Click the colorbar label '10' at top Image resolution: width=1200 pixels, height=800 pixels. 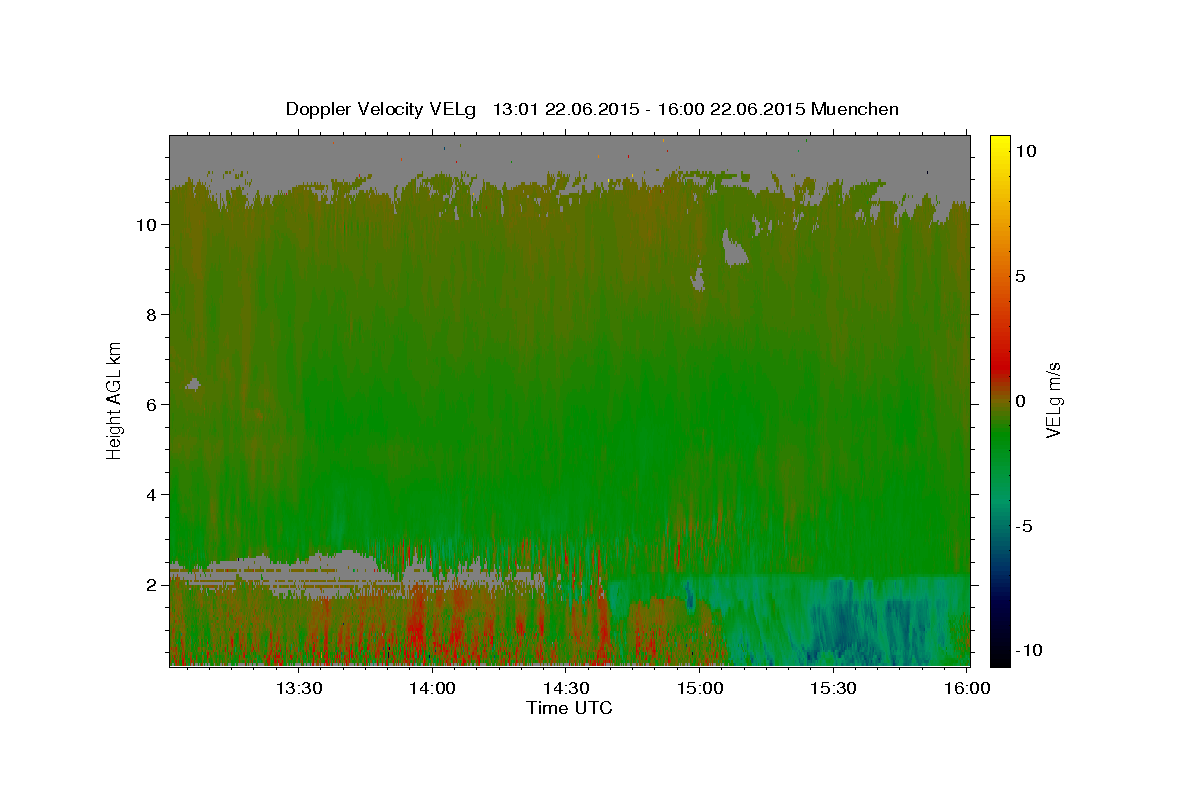[1025, 150]
